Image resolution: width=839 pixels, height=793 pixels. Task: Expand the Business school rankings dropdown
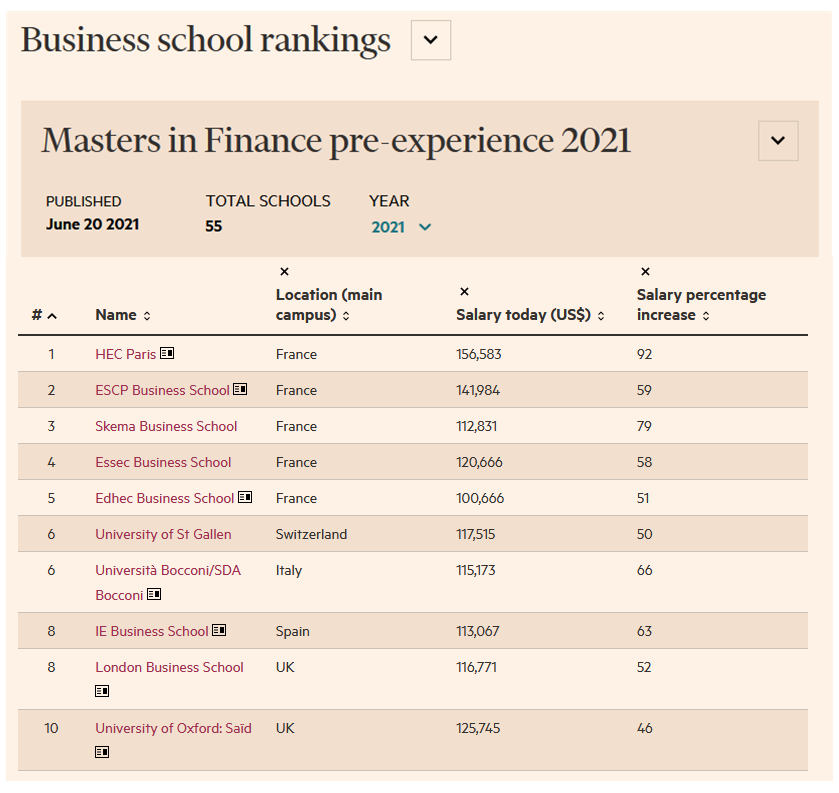[431, 40]
